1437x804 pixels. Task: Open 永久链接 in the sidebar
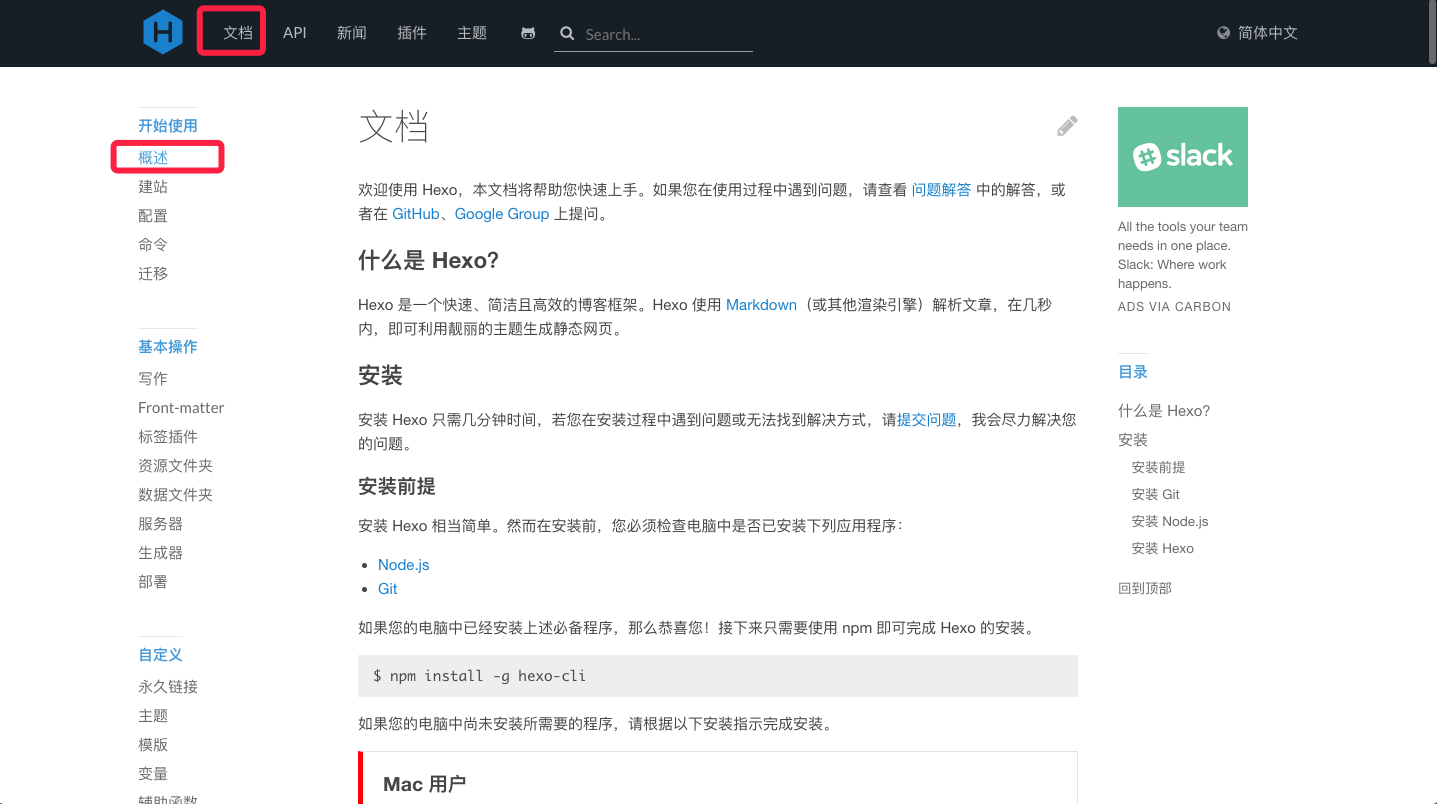coord(168,686)
